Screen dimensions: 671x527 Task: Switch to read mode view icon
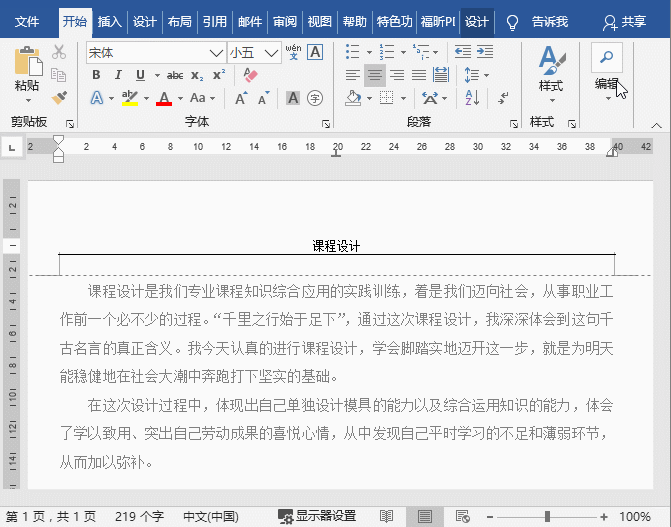tap(387, 516)
